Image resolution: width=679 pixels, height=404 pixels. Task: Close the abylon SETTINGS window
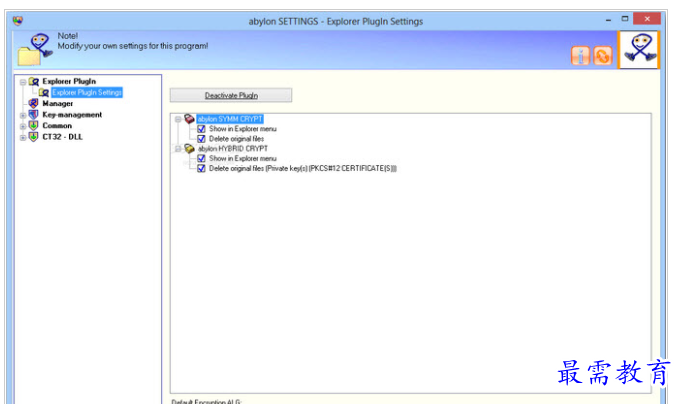[647, 19]
